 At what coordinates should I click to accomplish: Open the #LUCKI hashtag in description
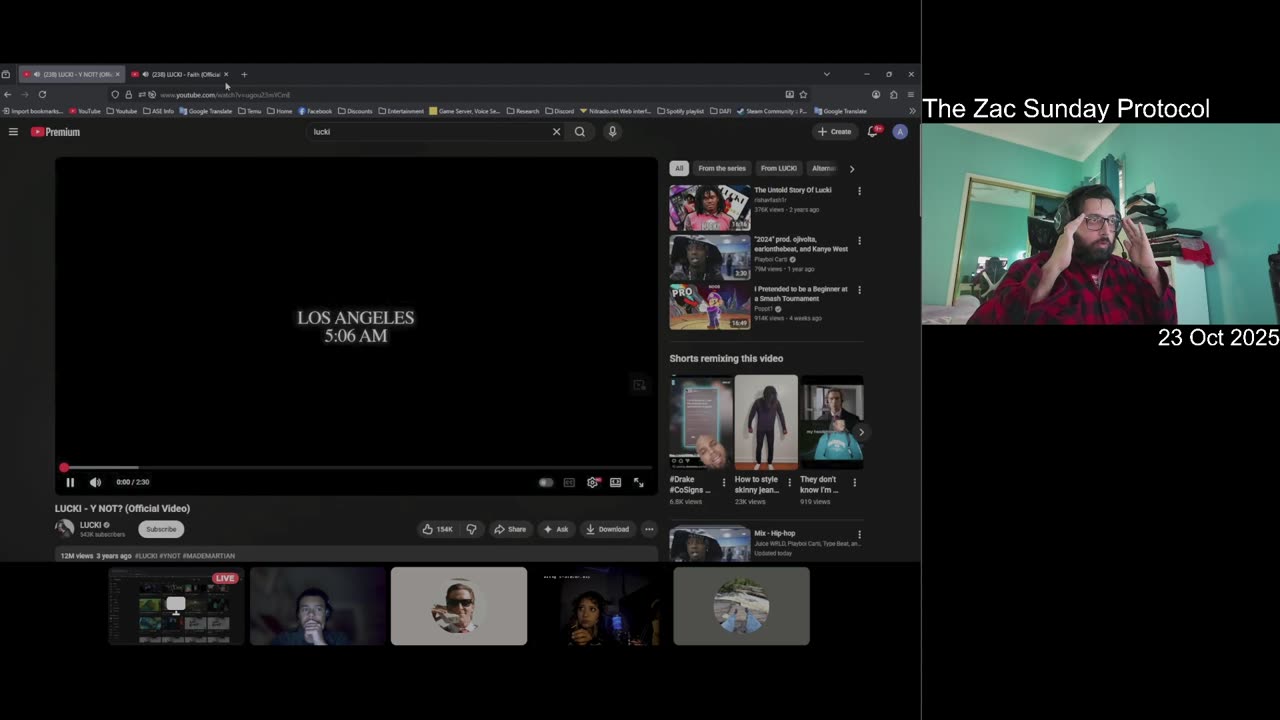(x=146, y=556)
